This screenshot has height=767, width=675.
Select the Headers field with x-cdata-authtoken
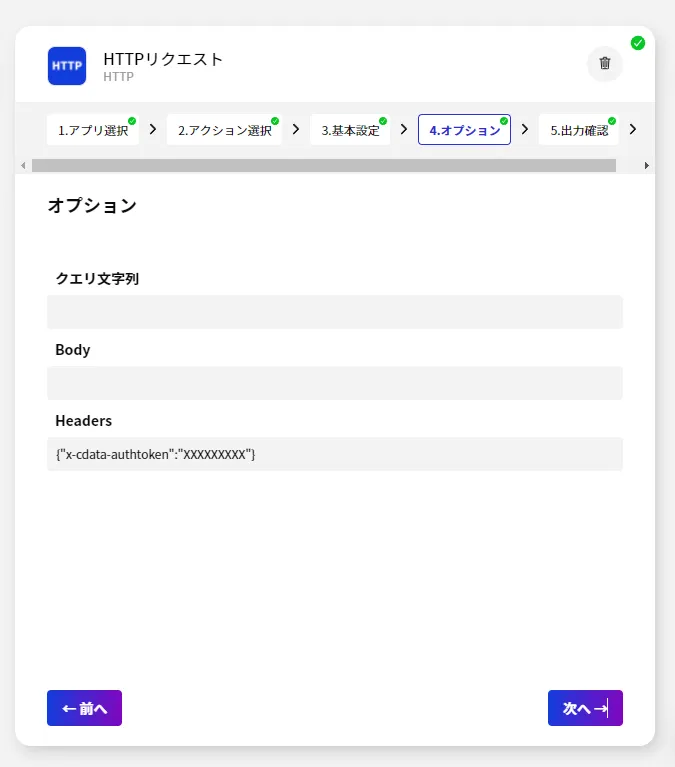point(335,454)
